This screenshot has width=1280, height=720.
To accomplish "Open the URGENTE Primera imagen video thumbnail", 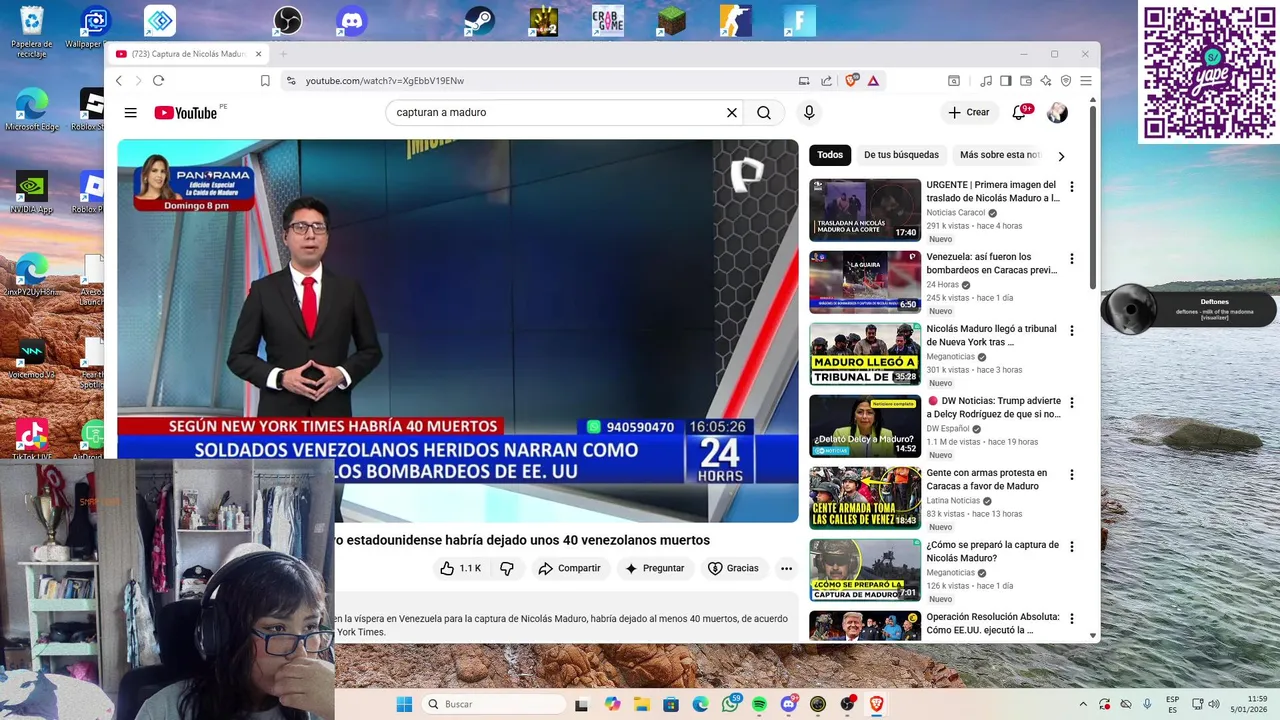I will (865, 210).
